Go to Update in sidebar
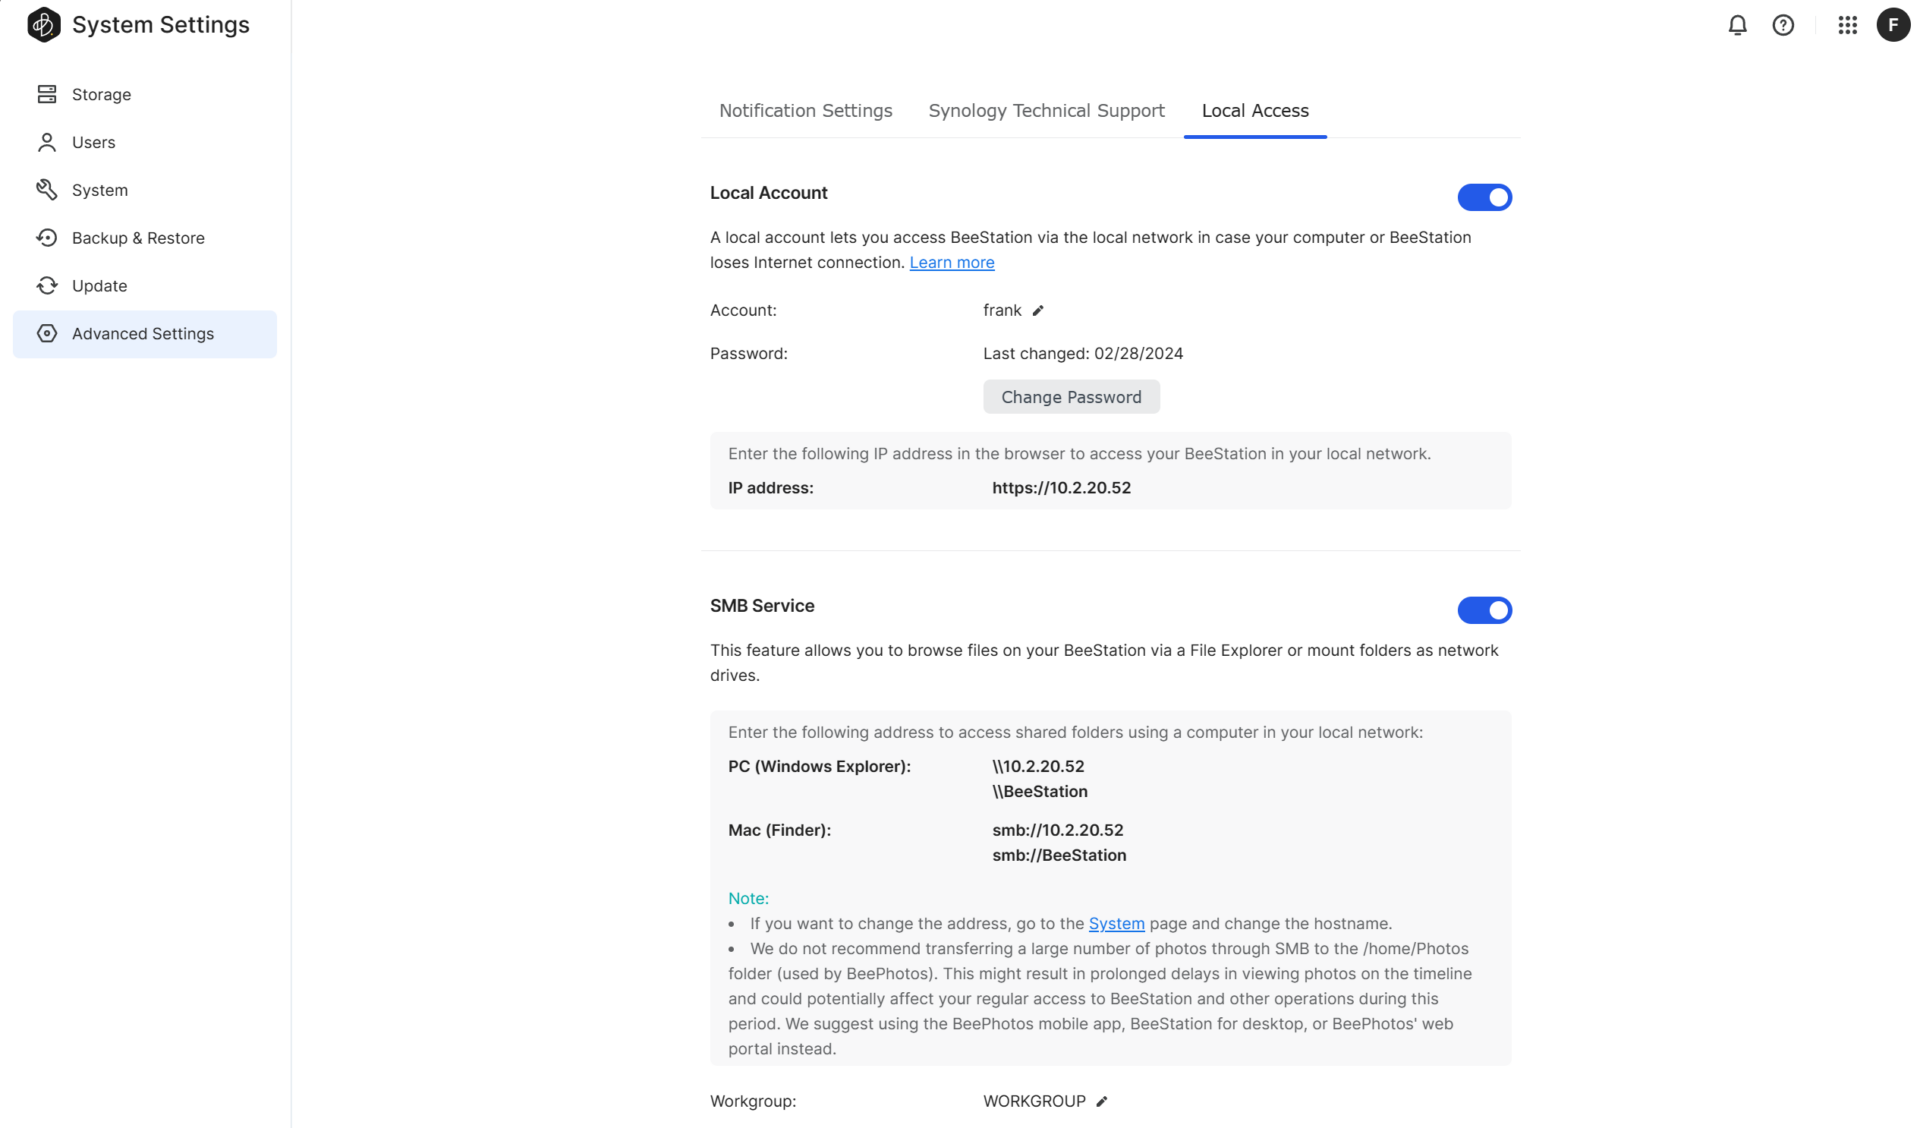Image resolution: width=1920 pixels, height=1128 pixels. pyautogui.click(x=145, y=286)
